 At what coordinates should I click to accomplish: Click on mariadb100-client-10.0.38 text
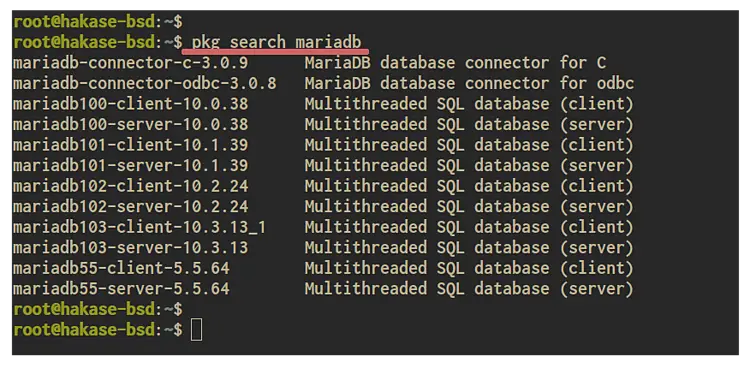[x=131, y=104]
